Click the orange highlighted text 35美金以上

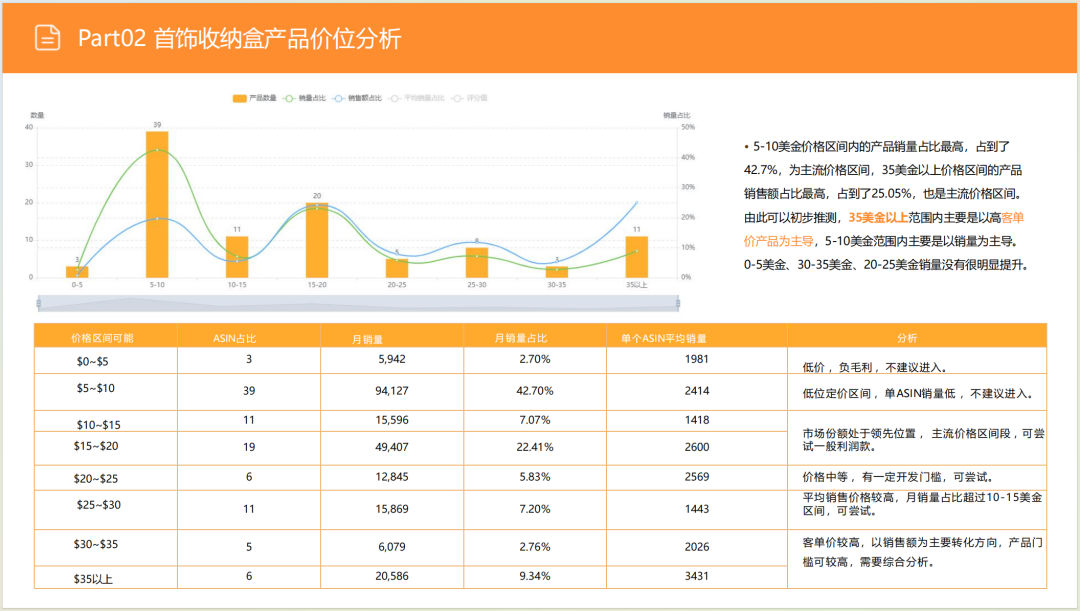coord(878,218)
